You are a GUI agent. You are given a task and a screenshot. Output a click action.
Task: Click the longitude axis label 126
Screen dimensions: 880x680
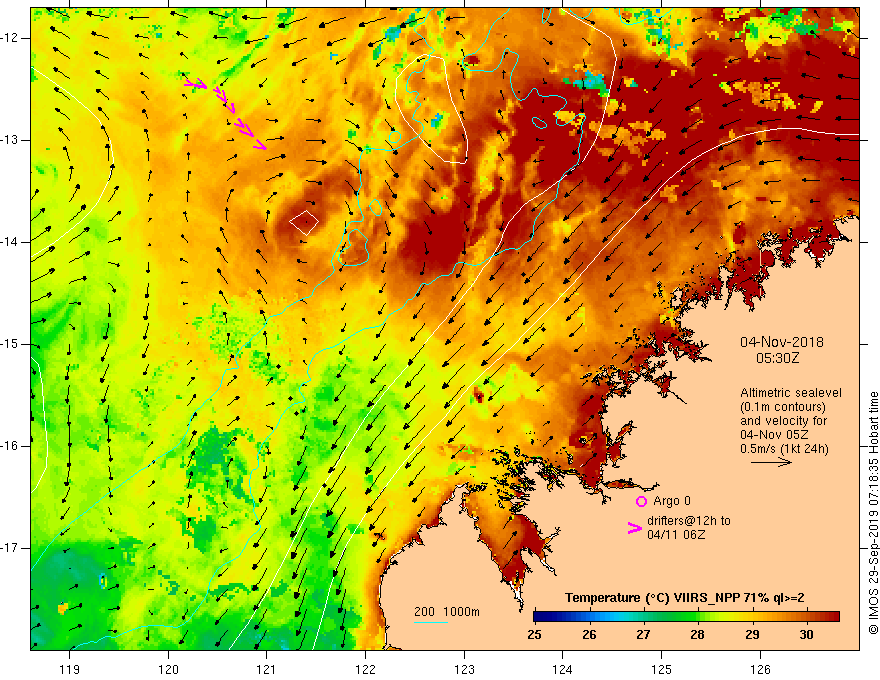click(760, 669)
